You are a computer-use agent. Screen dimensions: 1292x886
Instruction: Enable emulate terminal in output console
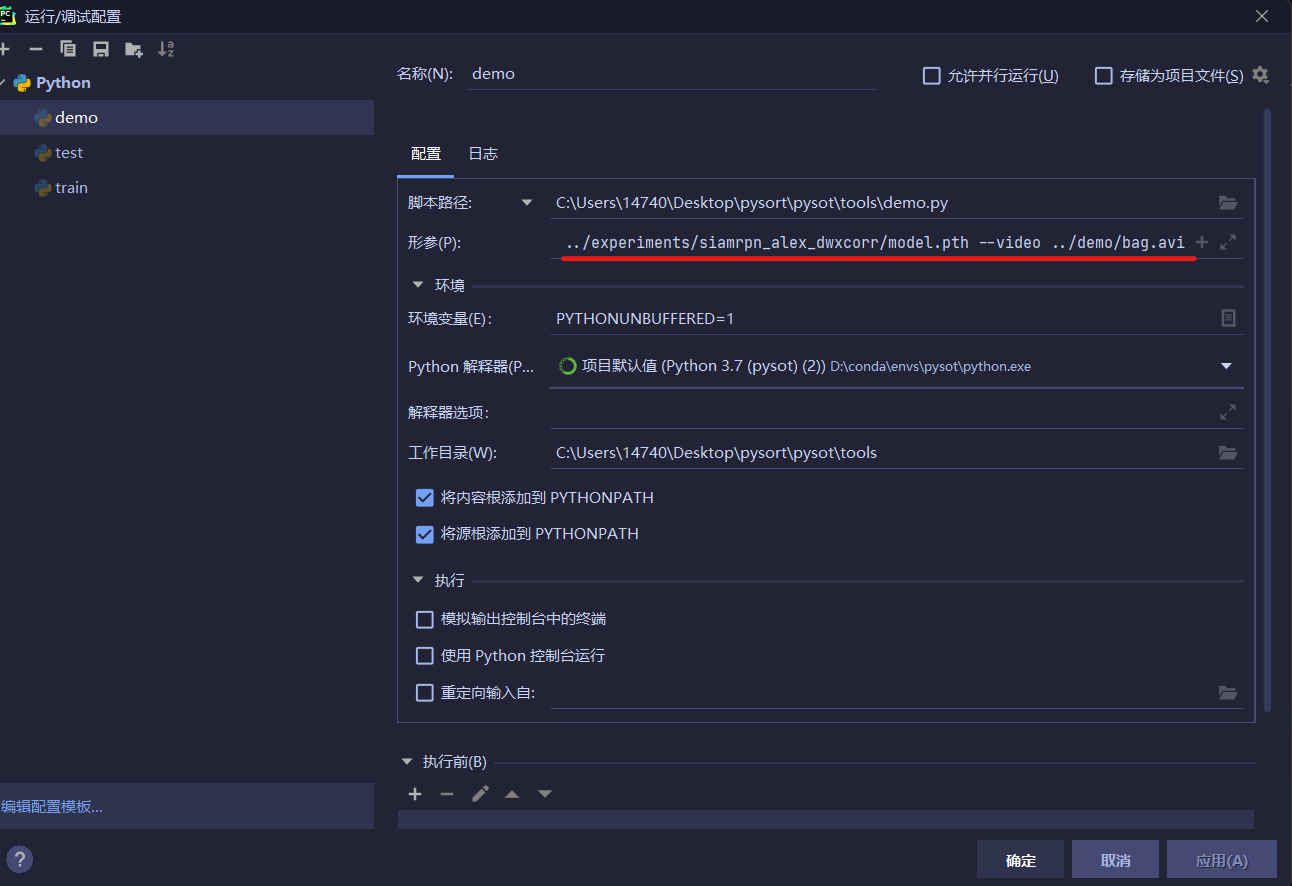click(x=425, y=619)
